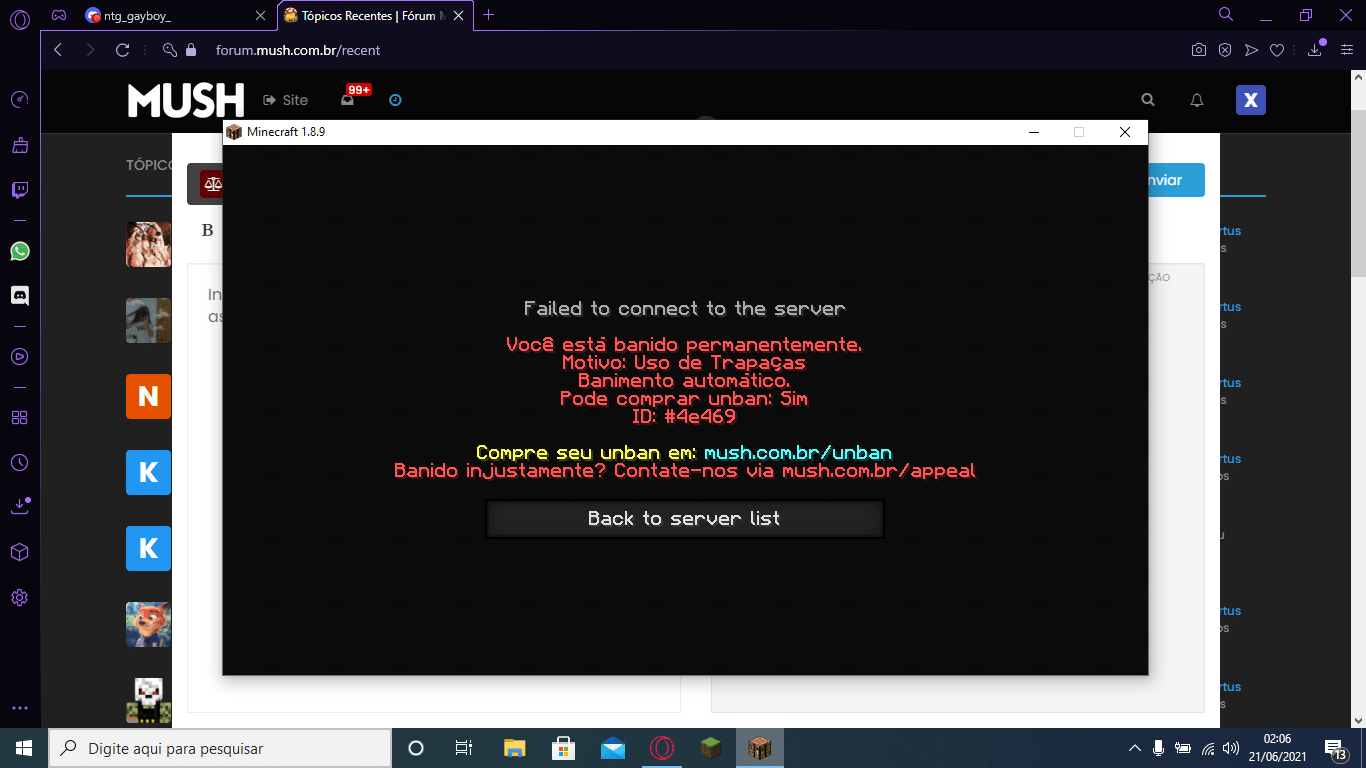Reload the forum page
The image size is (1366, 768).
(x=123, y=50)
